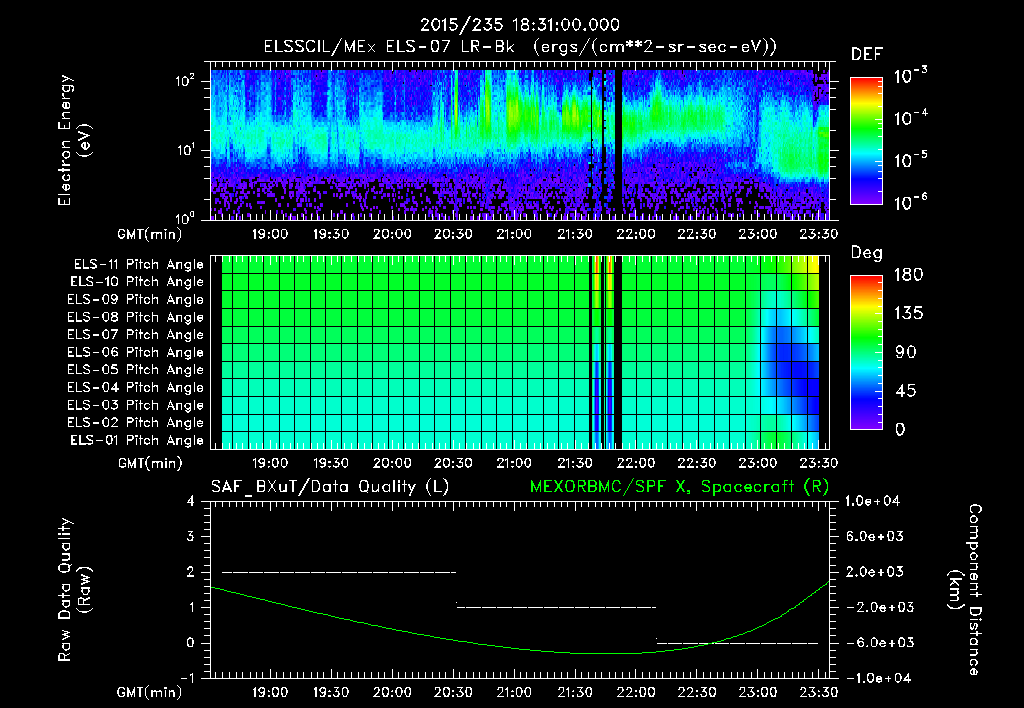Image resolution: width=1024 pixels, height=708 pixels.
Task: Click the 19:30 tick label on the bottom axis
Action: tap(331, 692)
